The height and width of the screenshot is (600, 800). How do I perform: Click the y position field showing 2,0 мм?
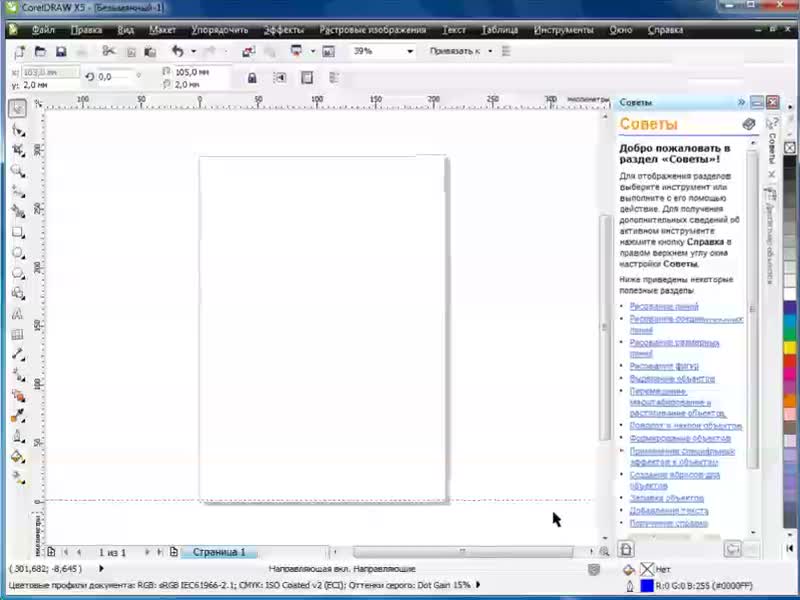pyautogui.click(x=49, y=85)
